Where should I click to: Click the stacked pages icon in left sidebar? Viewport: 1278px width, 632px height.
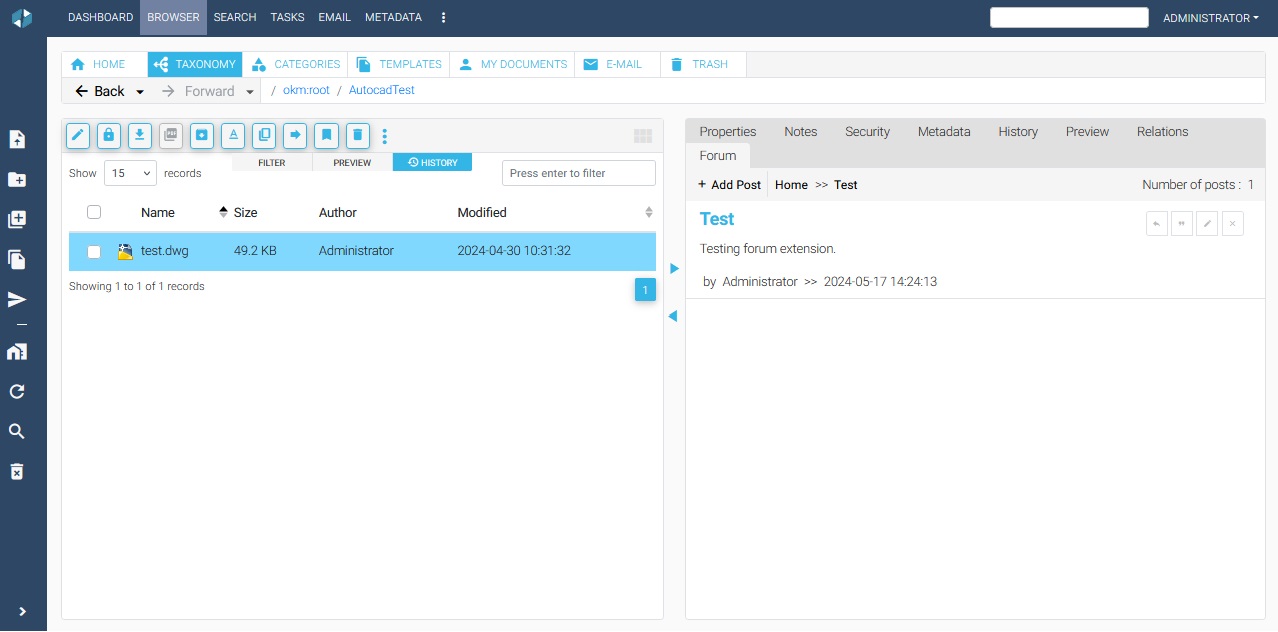(17, 260)
